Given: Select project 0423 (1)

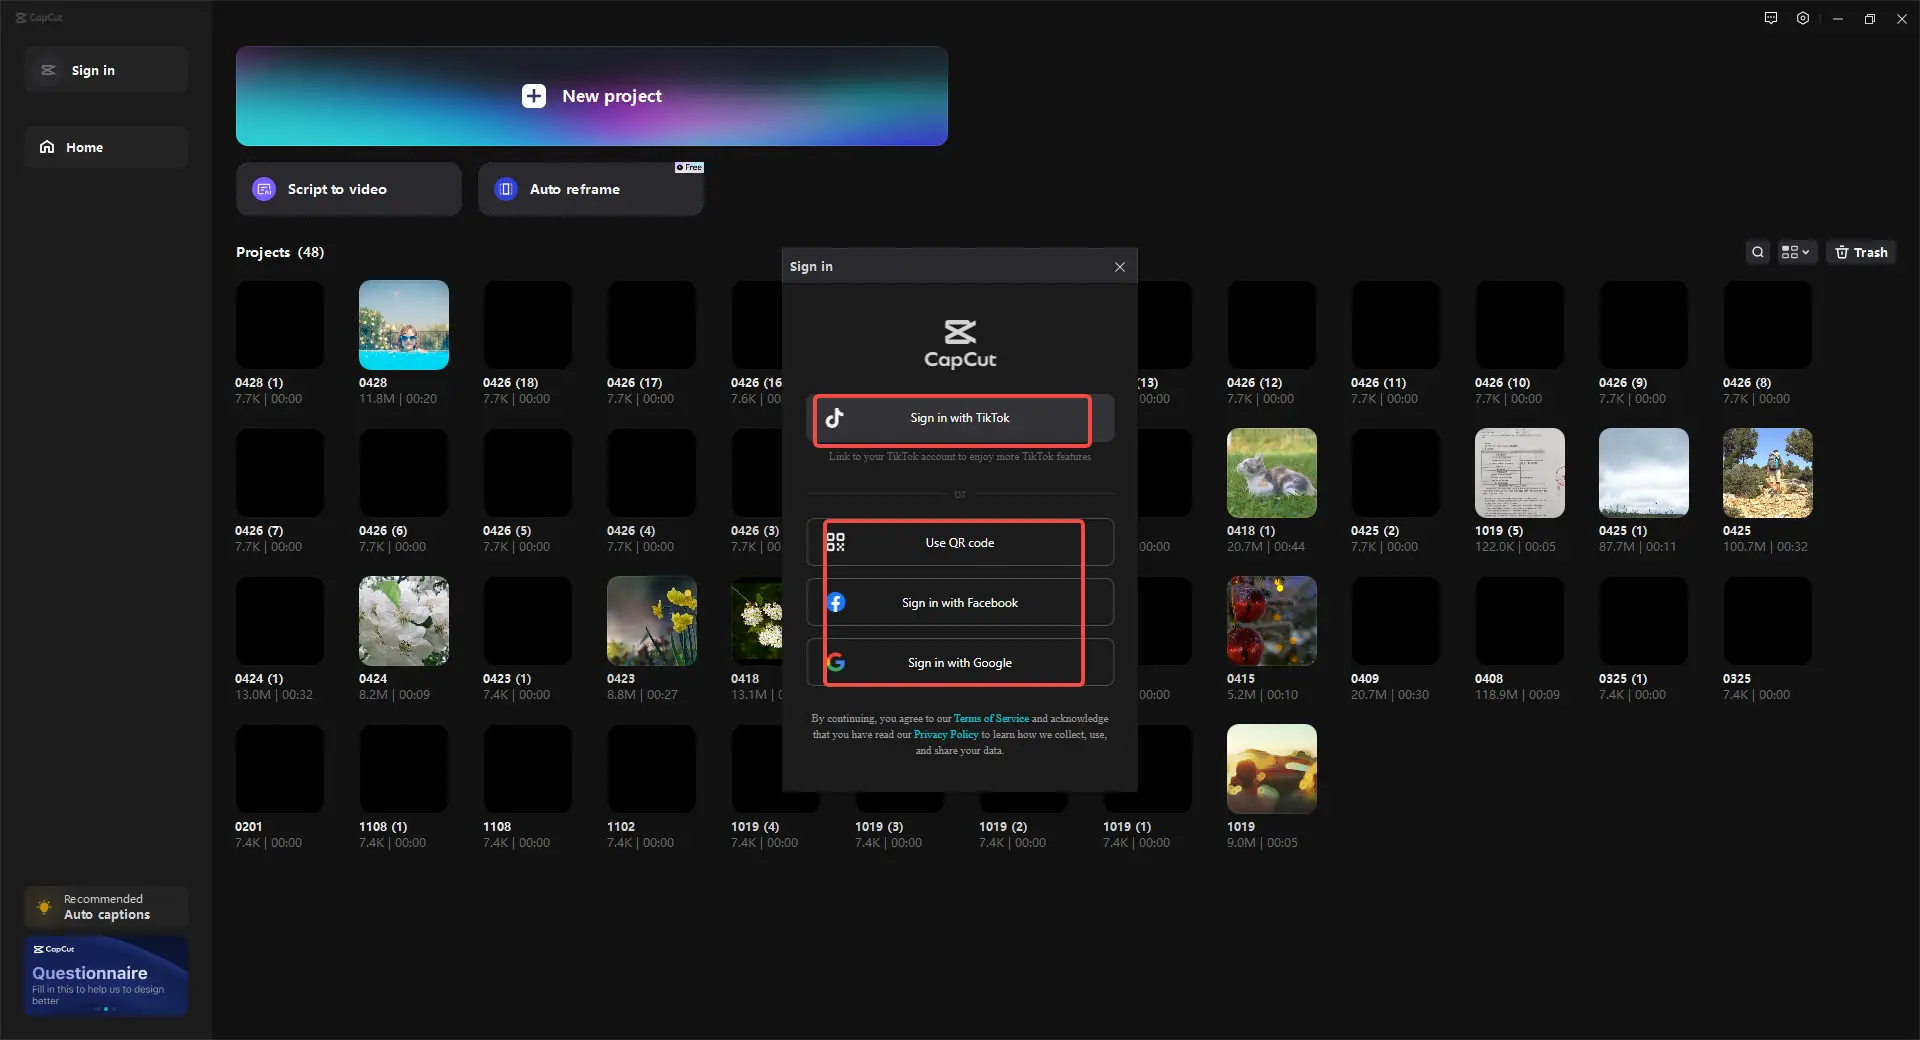Looking at the screenshot, I should point(528,621).
